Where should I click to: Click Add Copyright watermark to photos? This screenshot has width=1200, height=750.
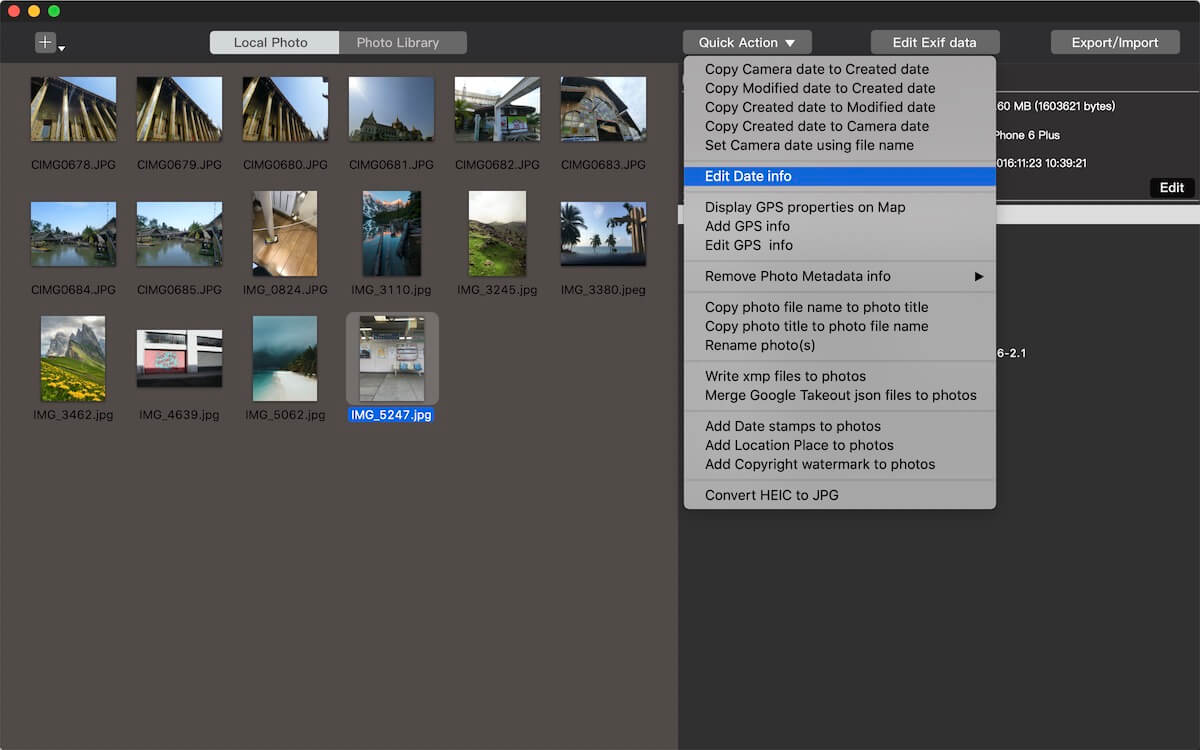820,464
